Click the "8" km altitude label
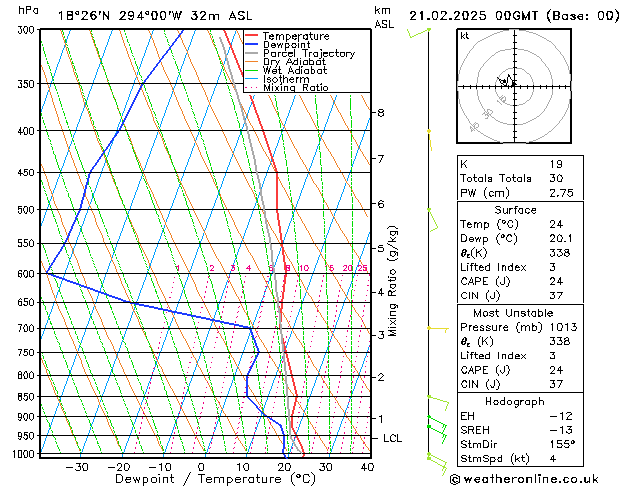Viewport: 629px width, 486px height. coord(381,113)
